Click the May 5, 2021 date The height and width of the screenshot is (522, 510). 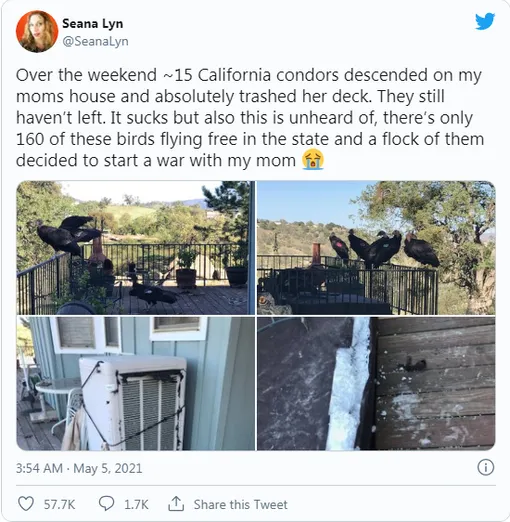pyautogui.click(x=108, y=468)
